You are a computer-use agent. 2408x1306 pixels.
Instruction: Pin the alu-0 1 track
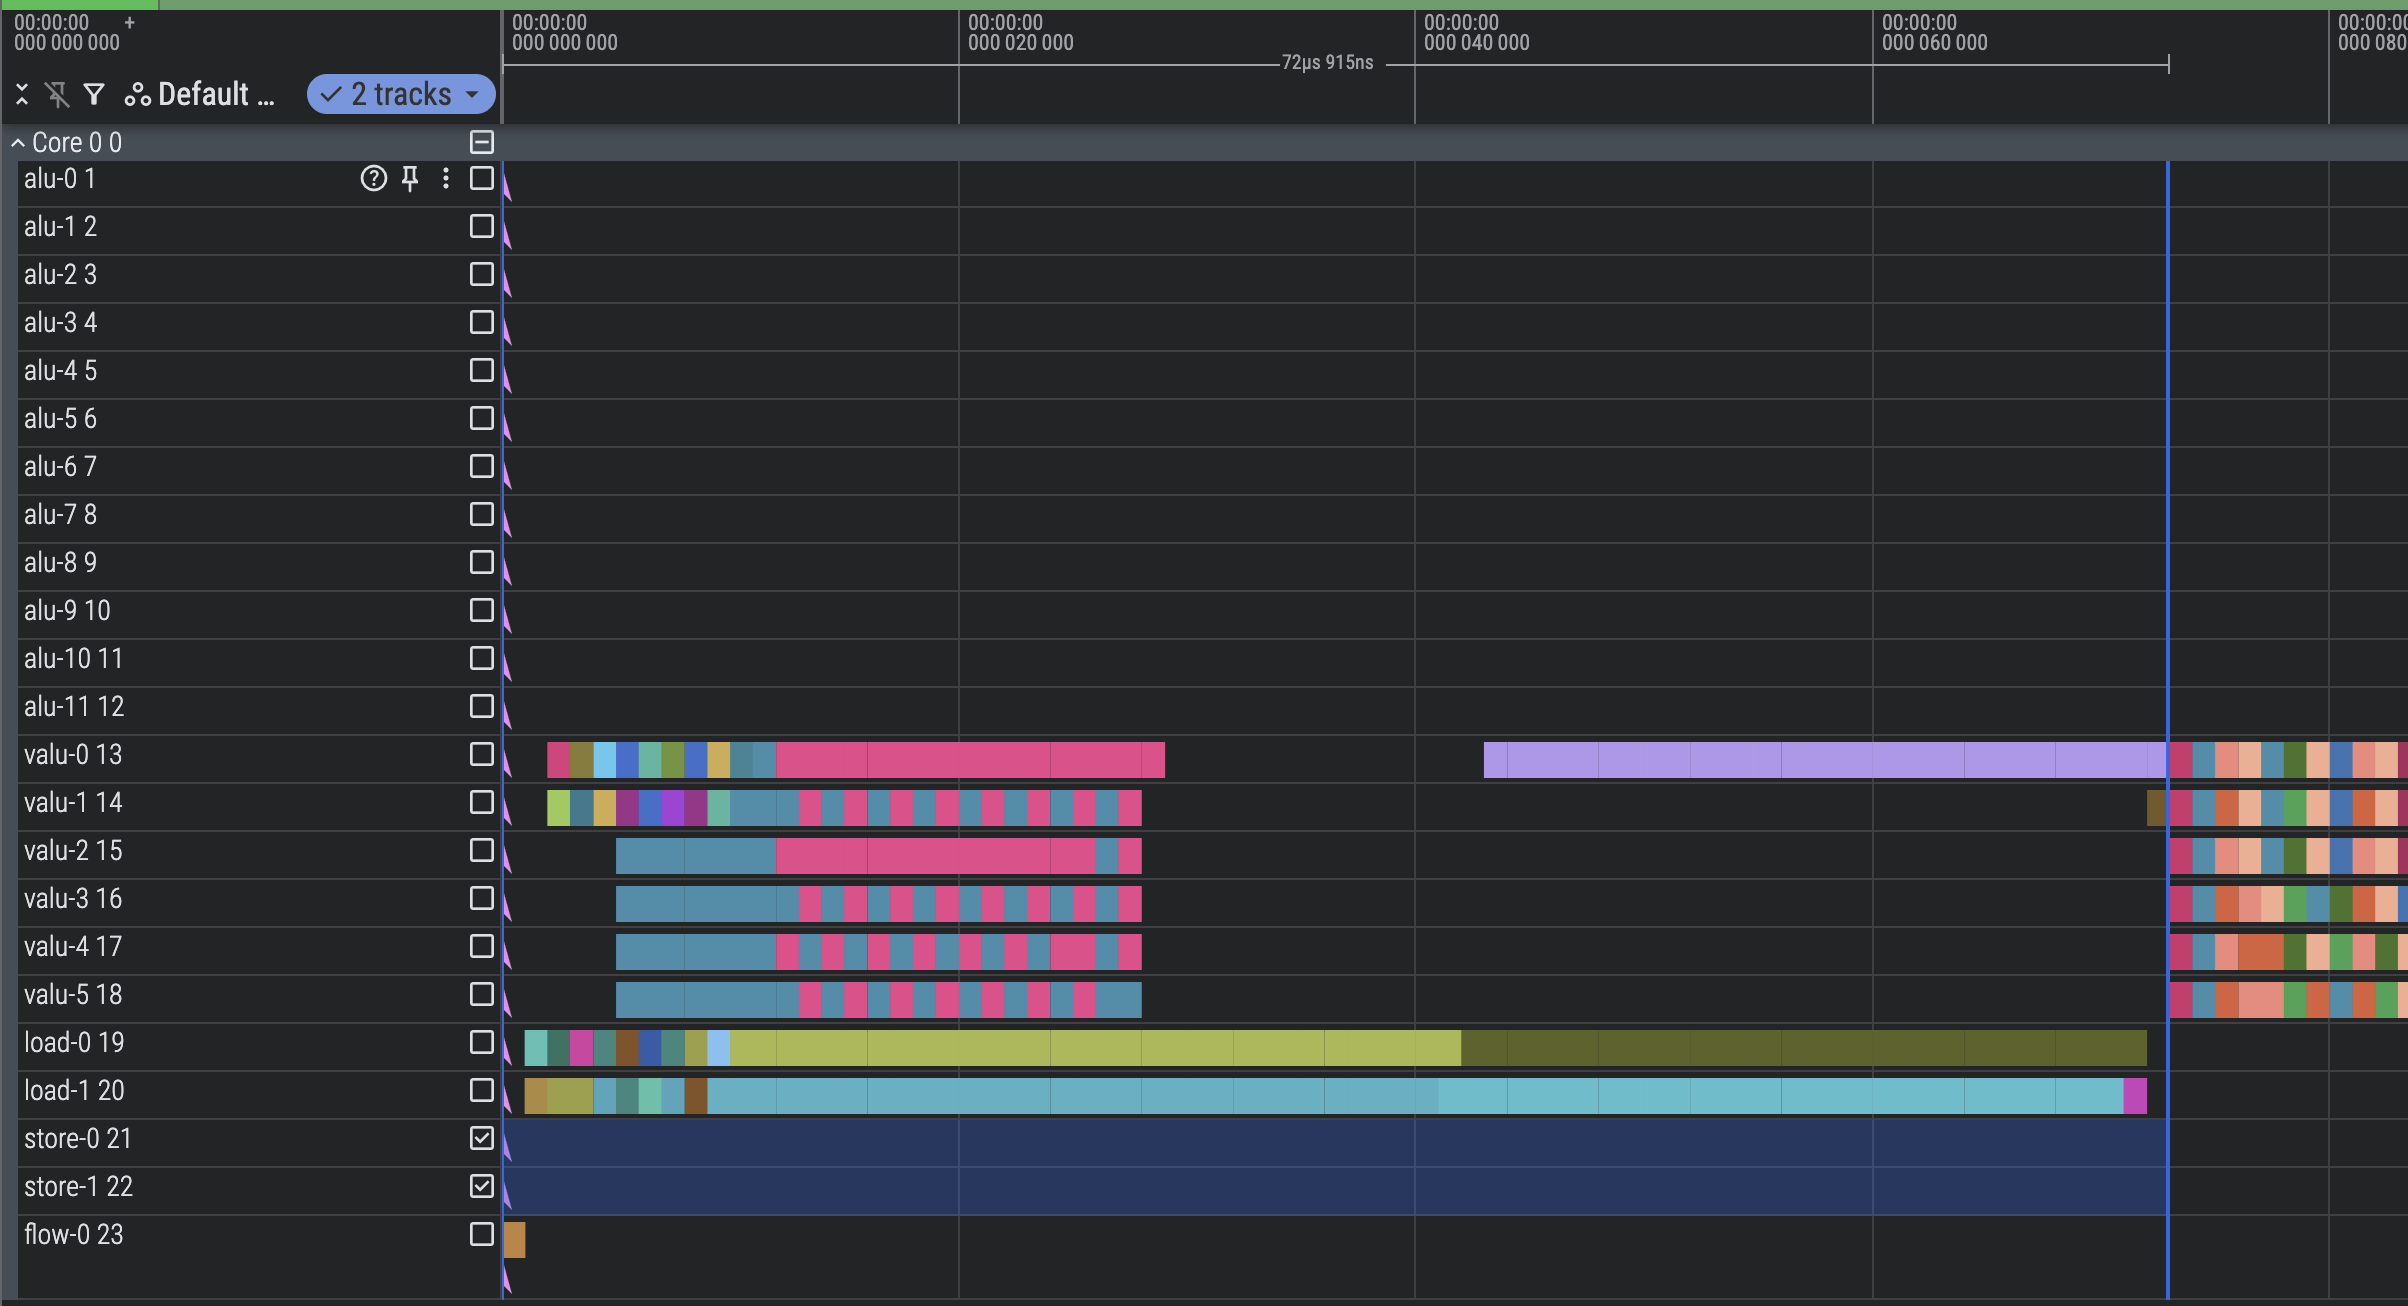click(410, 179)
